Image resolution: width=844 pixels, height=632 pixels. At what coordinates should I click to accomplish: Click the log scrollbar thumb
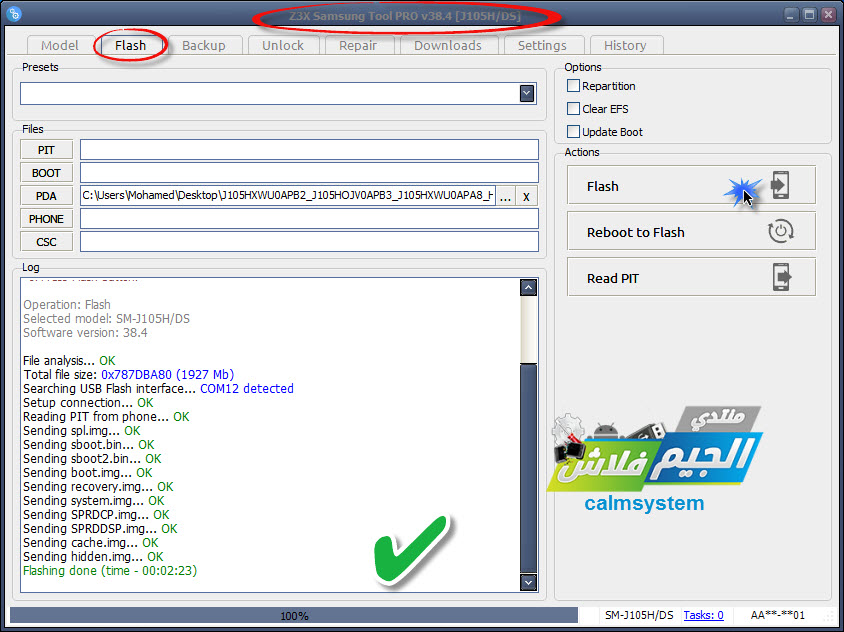pyautogui.click(x=529, y=467)
